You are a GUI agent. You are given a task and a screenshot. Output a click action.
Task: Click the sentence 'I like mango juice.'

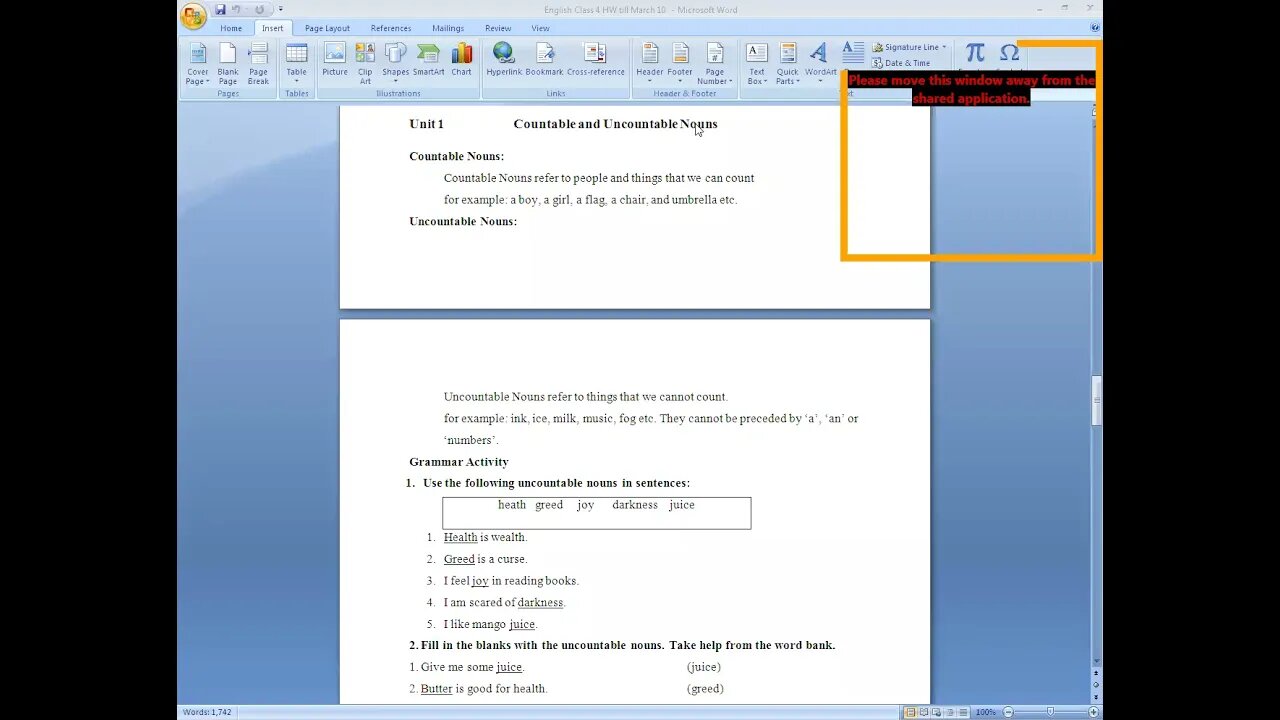click(491, 624)
